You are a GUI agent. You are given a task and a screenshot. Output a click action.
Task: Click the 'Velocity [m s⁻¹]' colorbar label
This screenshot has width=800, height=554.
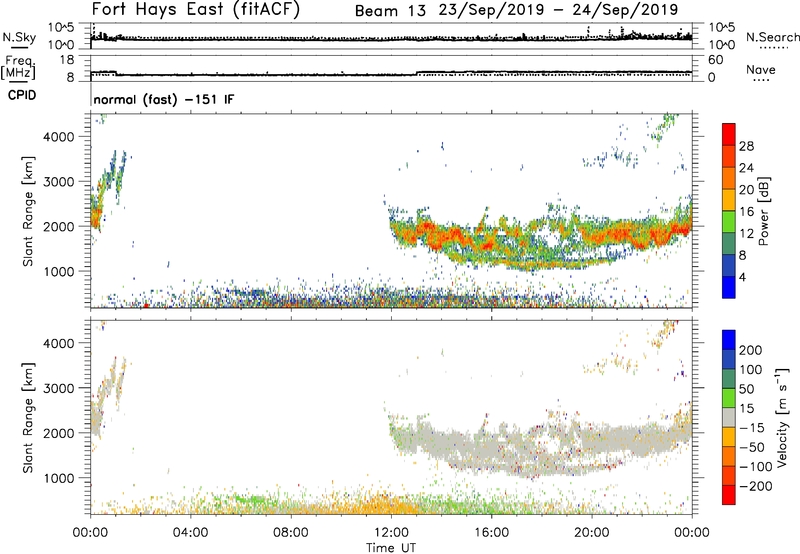coord(782,417)
